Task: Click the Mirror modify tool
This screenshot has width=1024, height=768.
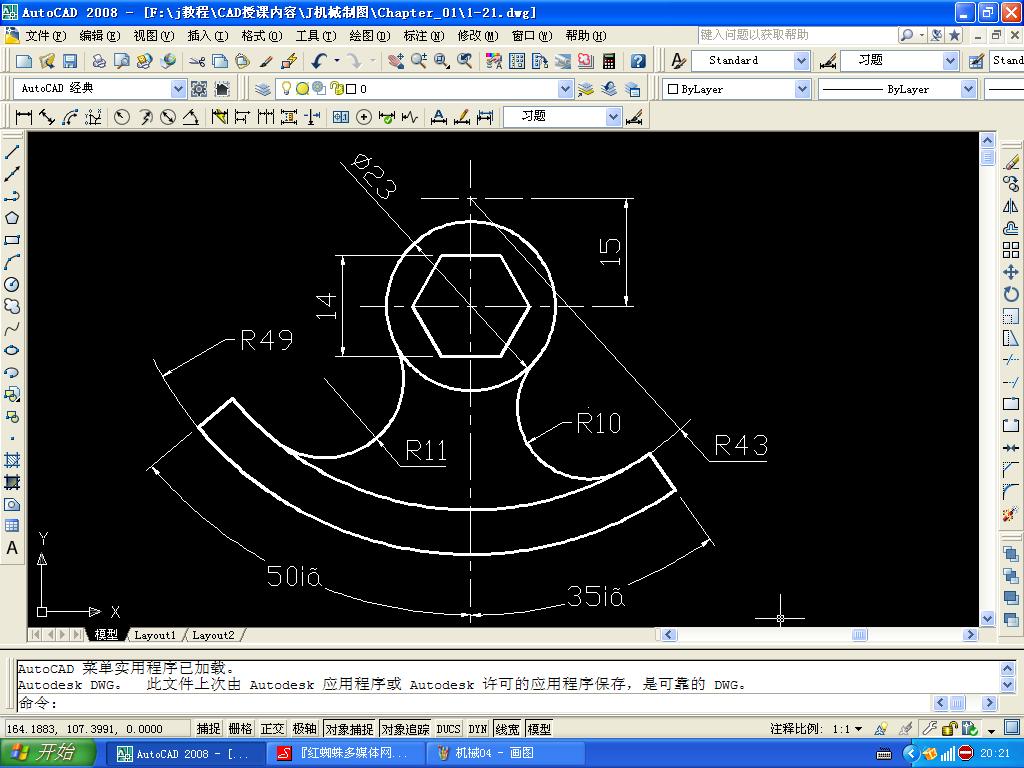Action: 1011,206
